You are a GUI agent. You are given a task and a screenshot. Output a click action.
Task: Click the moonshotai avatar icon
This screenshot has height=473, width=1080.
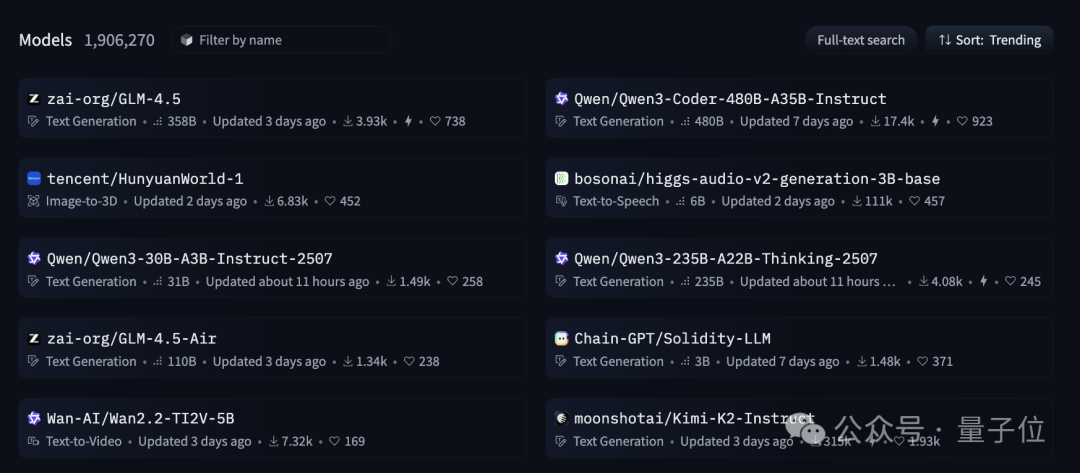(561, 419)
